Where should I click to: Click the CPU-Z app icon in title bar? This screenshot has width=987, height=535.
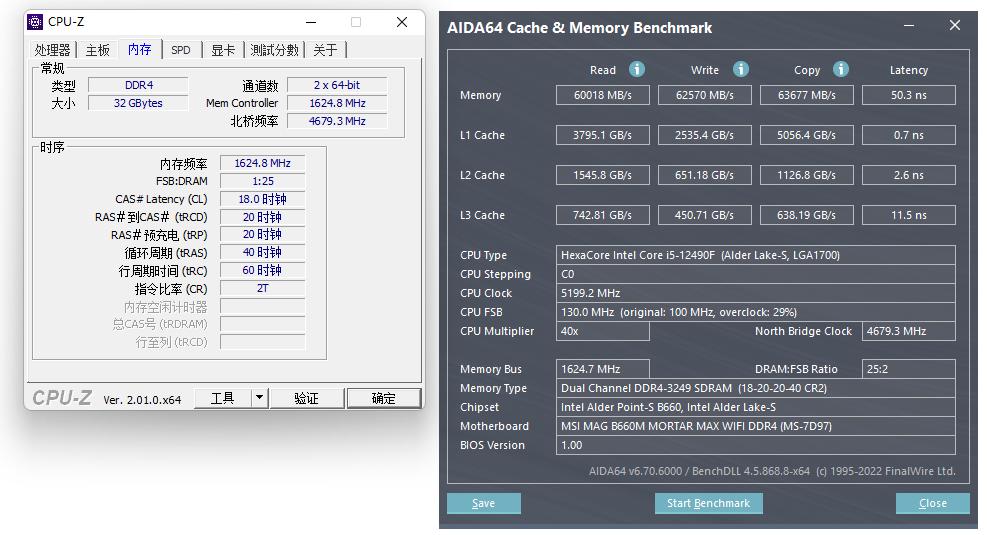35,22
